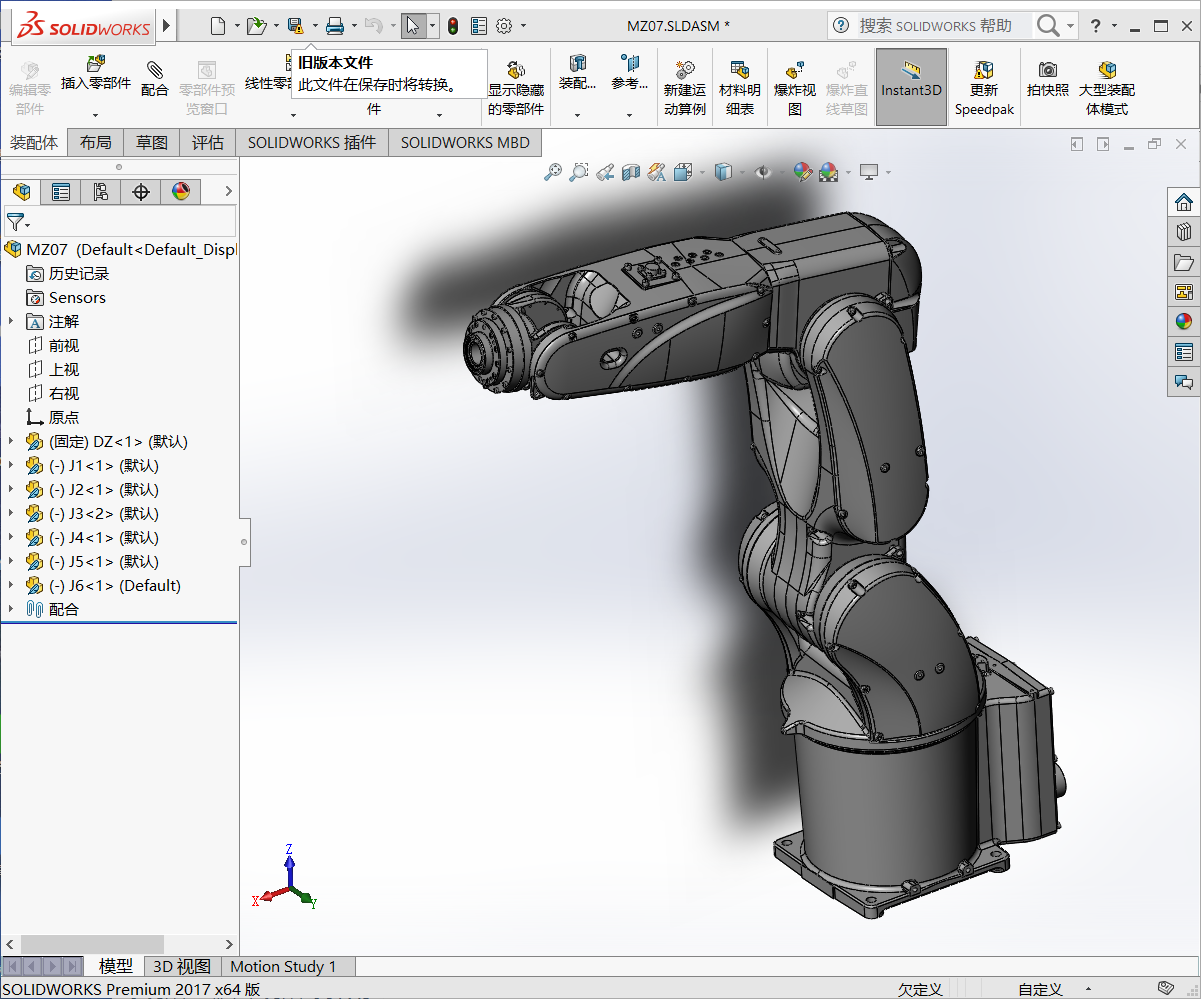The width and height of the screenshot is (1201, 999).
Task: Select the Zoom to Fit icon
Action: (553, 172)
